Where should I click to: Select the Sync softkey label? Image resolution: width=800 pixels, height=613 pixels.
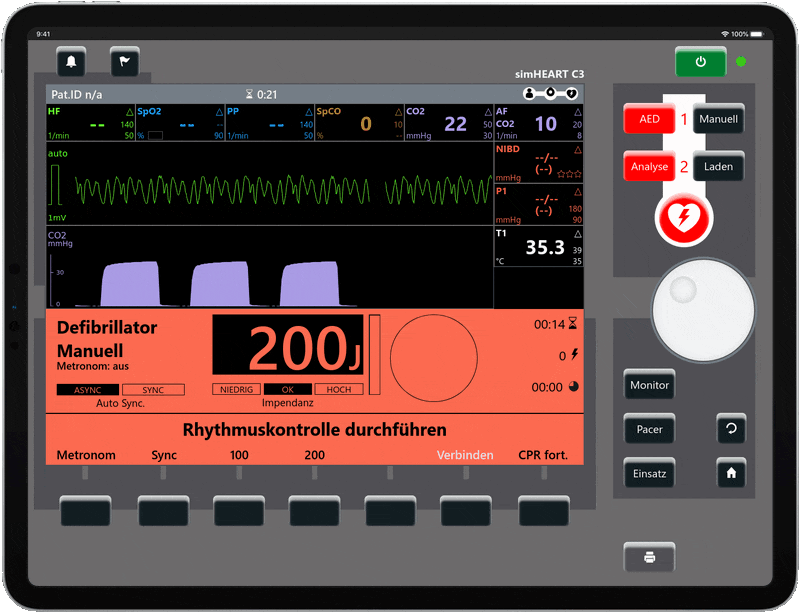click(164, 455)
